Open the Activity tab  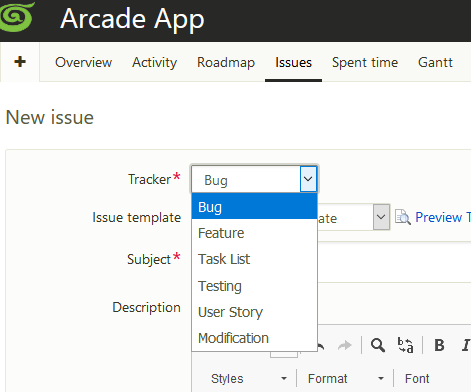click(154, 62)
